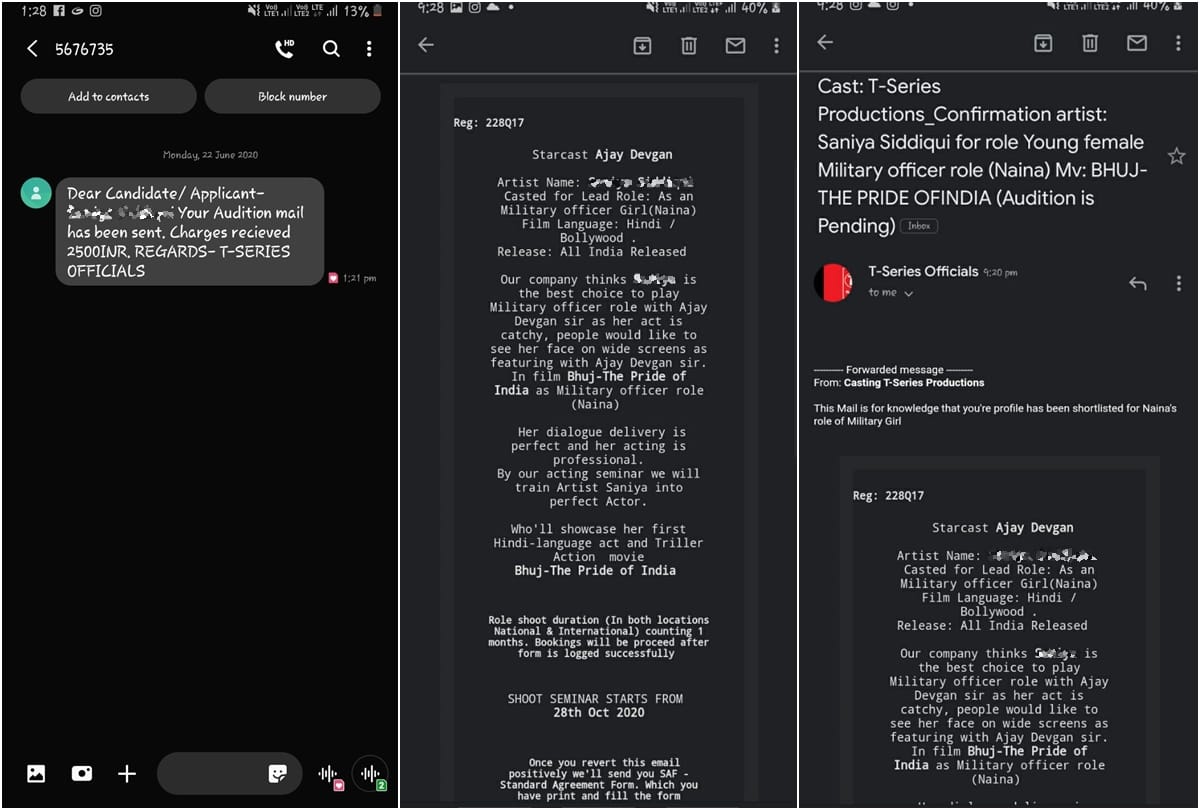Tap the contact number title 5676735
The height and width of the screenshot is (810, 1200).
(x=84, y=49)
